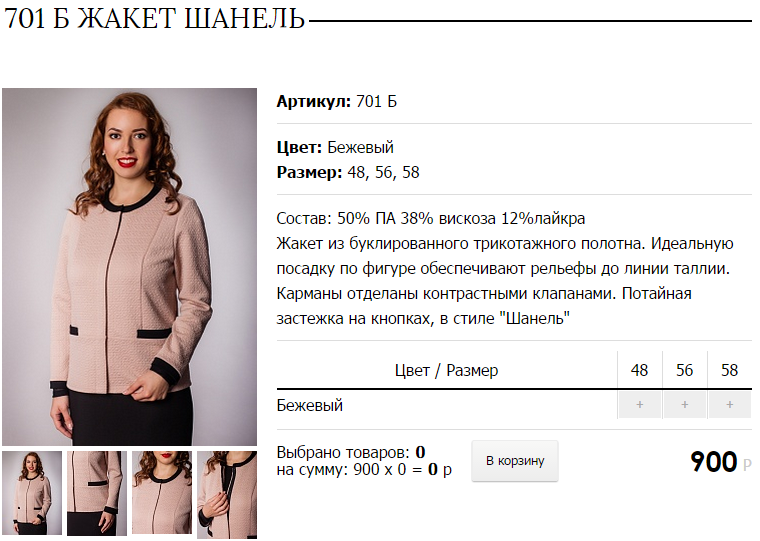The width and height of the screenshot is (760, 541).
Task: Click the 'Размер: 48, 56, 58' text
Action: [348, 173]
